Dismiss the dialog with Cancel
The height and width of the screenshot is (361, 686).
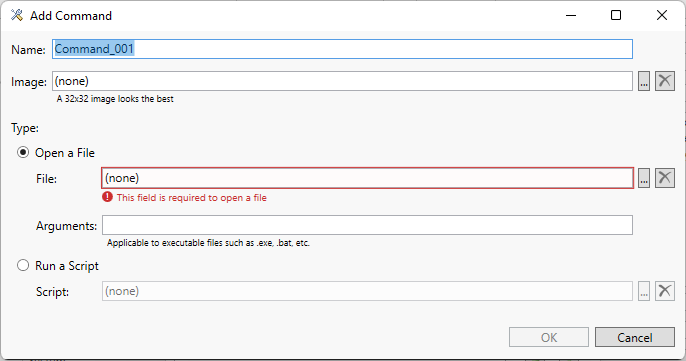coord(634,337)
